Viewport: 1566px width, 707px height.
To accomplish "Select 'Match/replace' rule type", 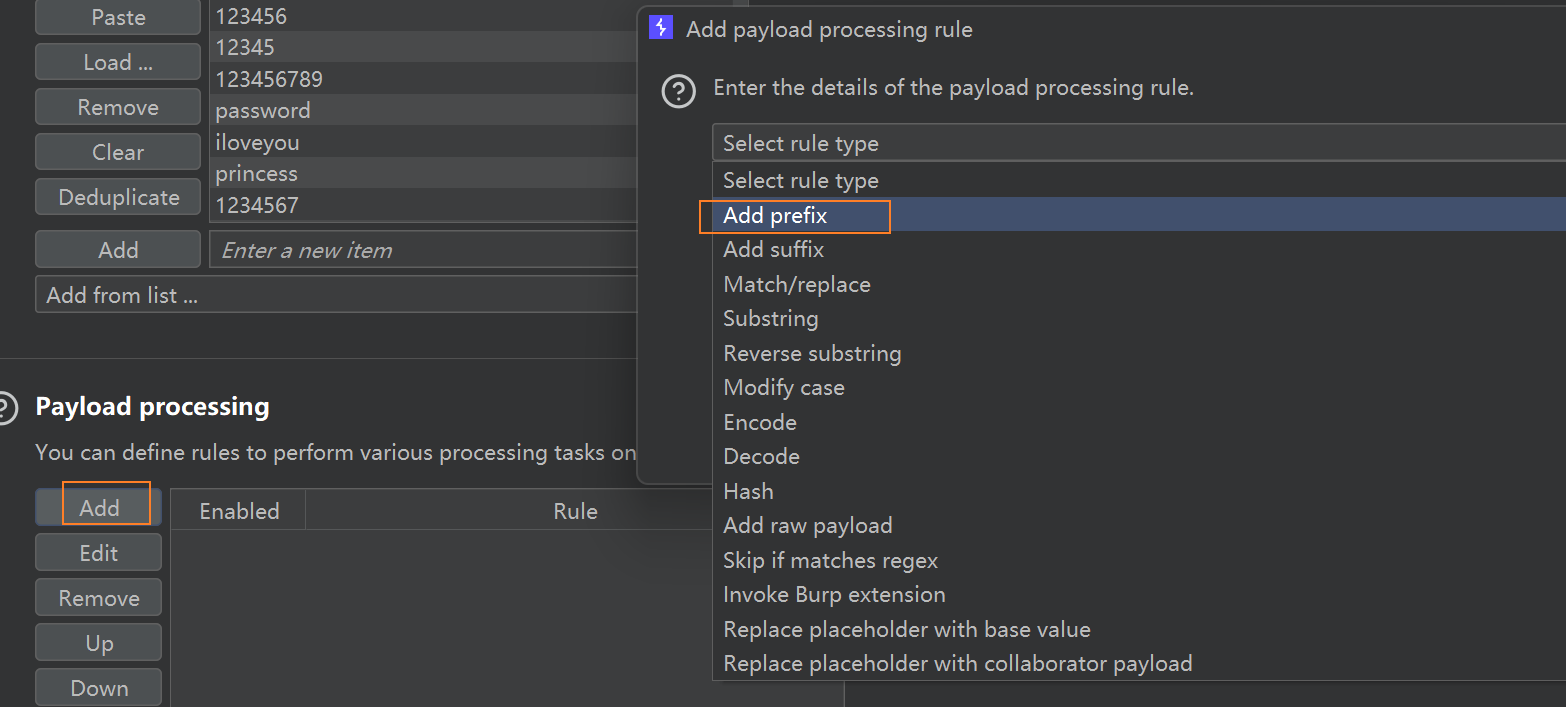I will 797,285.
